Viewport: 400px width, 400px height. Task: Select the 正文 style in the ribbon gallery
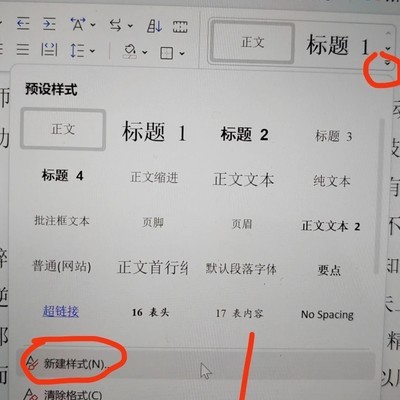point(252,42)
